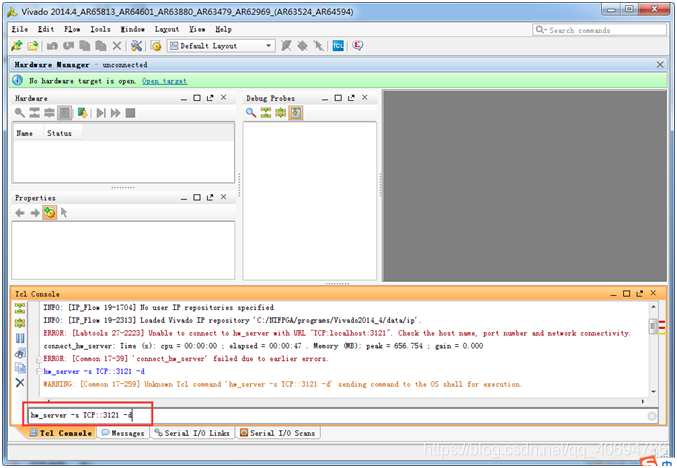The image size is (677, 468).
Task: Open the Default Layout dropdown
Action: tap(221, 46)
